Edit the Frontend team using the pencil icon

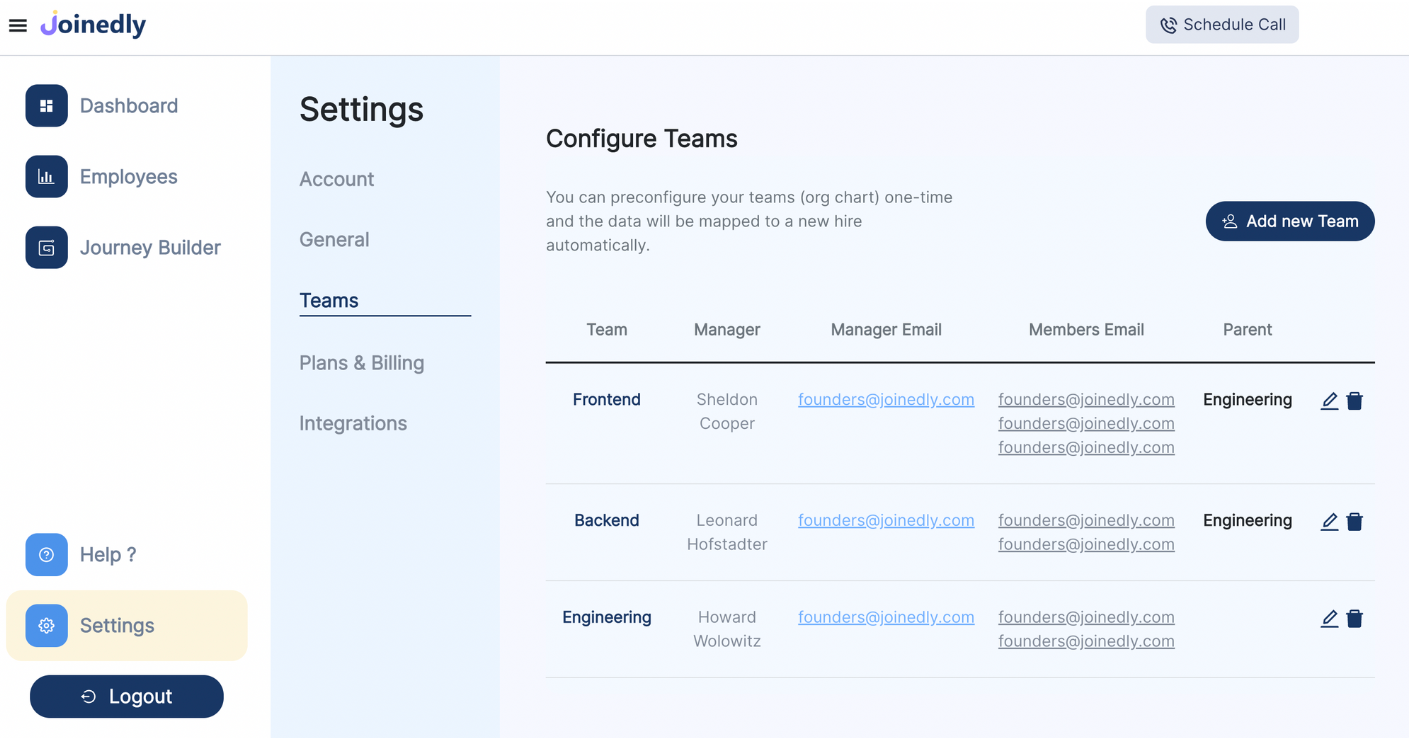click(1329, 400)
